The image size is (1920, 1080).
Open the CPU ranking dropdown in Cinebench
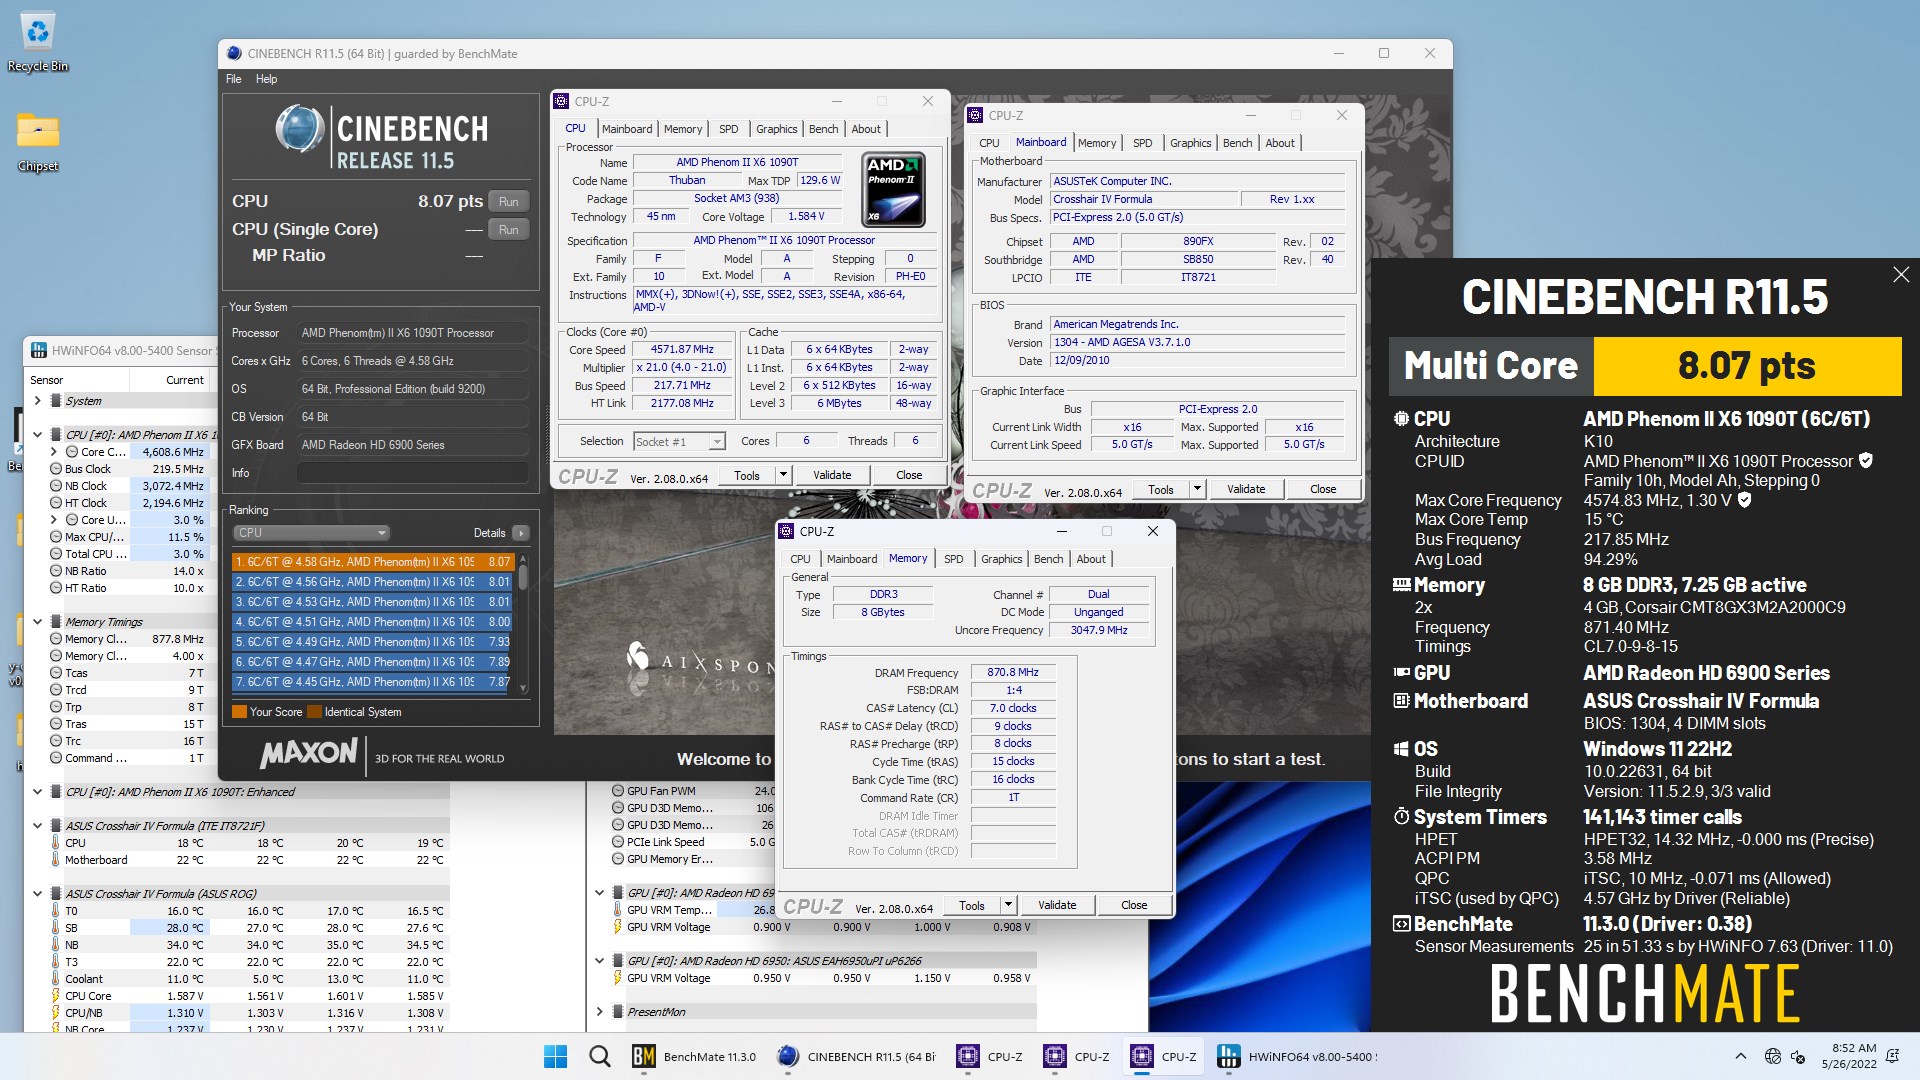pos(311,533)
